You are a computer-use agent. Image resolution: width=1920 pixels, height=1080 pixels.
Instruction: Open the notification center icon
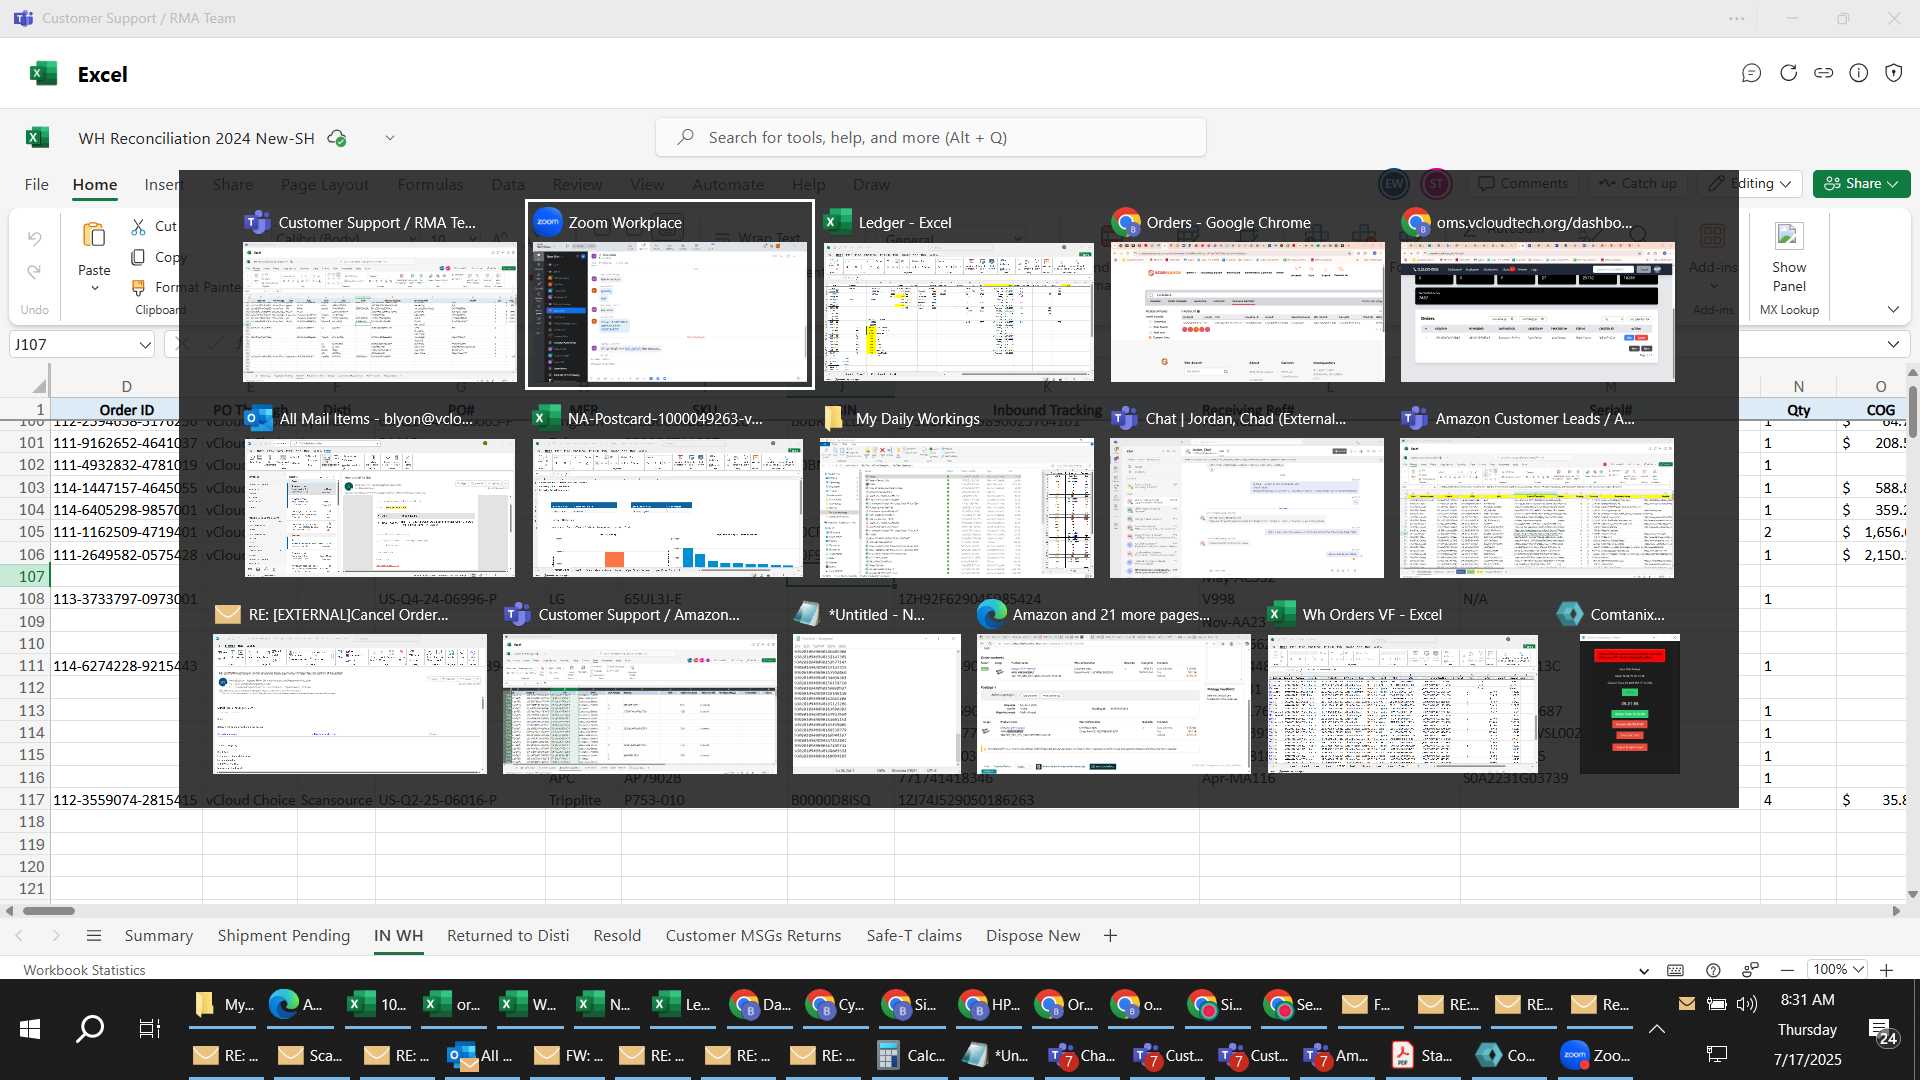[x=1883, y=1032]
